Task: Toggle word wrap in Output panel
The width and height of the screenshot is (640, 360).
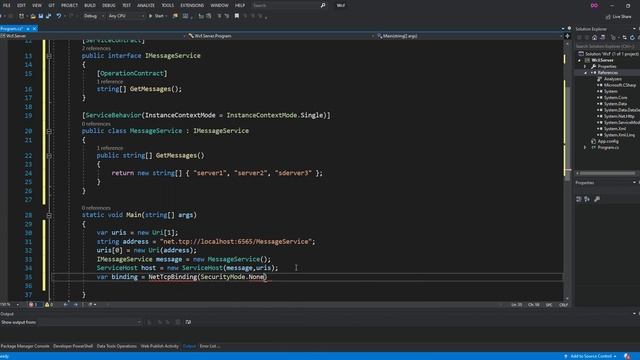Action: 188,322
